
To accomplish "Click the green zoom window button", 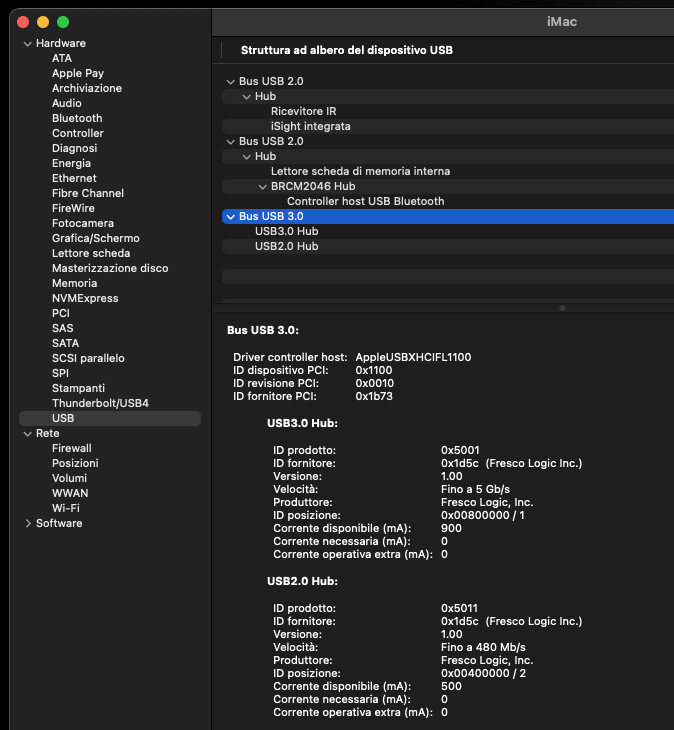I will click(63, 21).
